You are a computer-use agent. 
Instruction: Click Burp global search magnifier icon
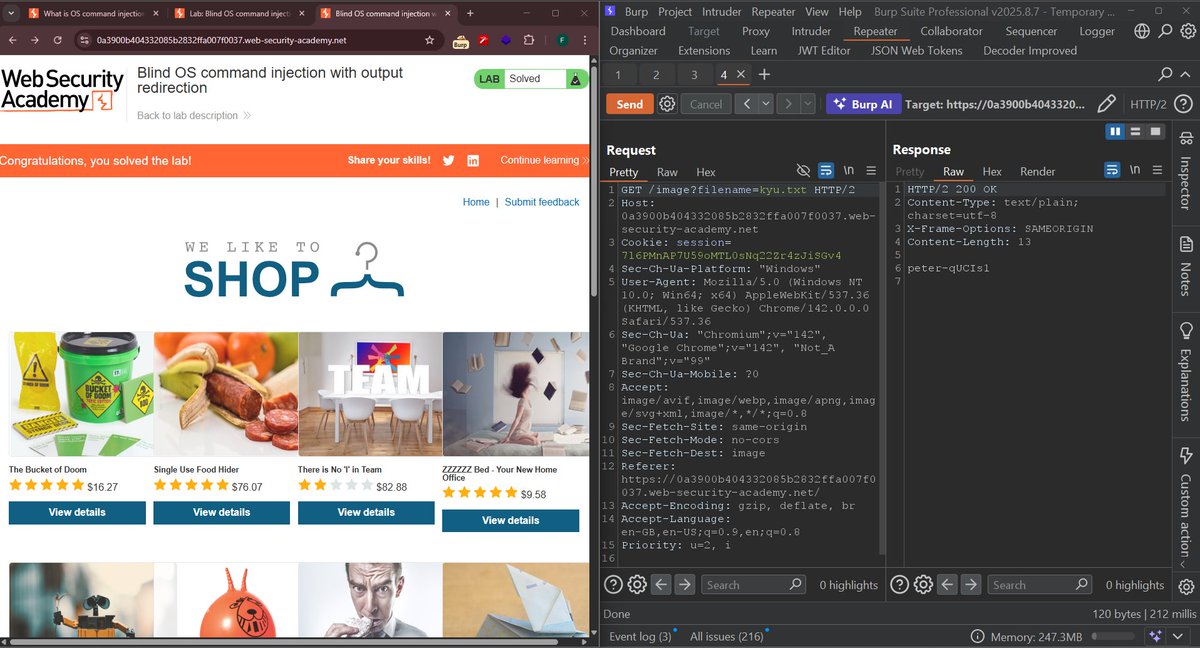click(1164, 31)
